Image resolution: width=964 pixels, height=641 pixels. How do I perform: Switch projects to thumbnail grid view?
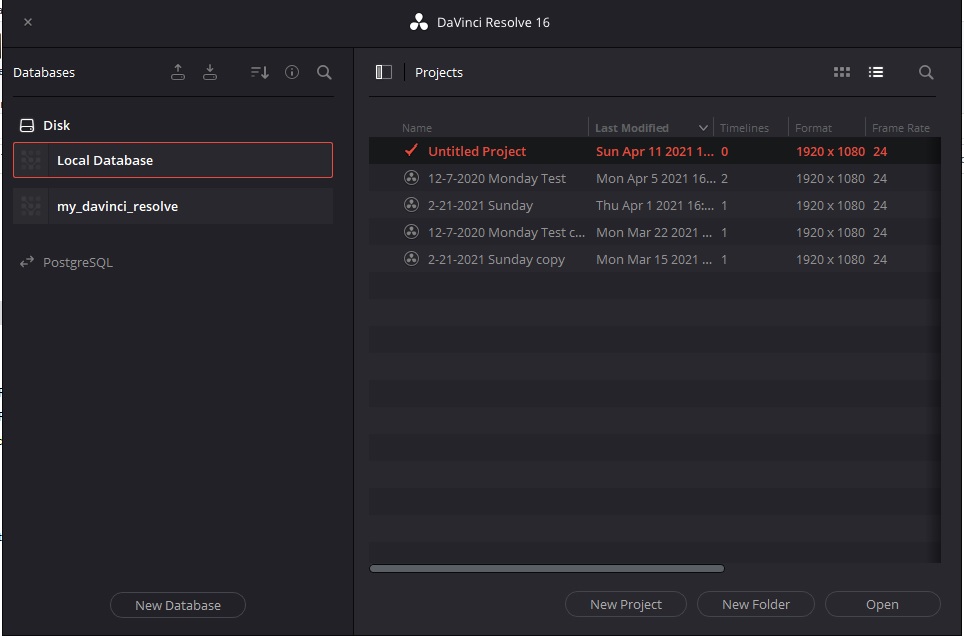[x=842, y=73]
